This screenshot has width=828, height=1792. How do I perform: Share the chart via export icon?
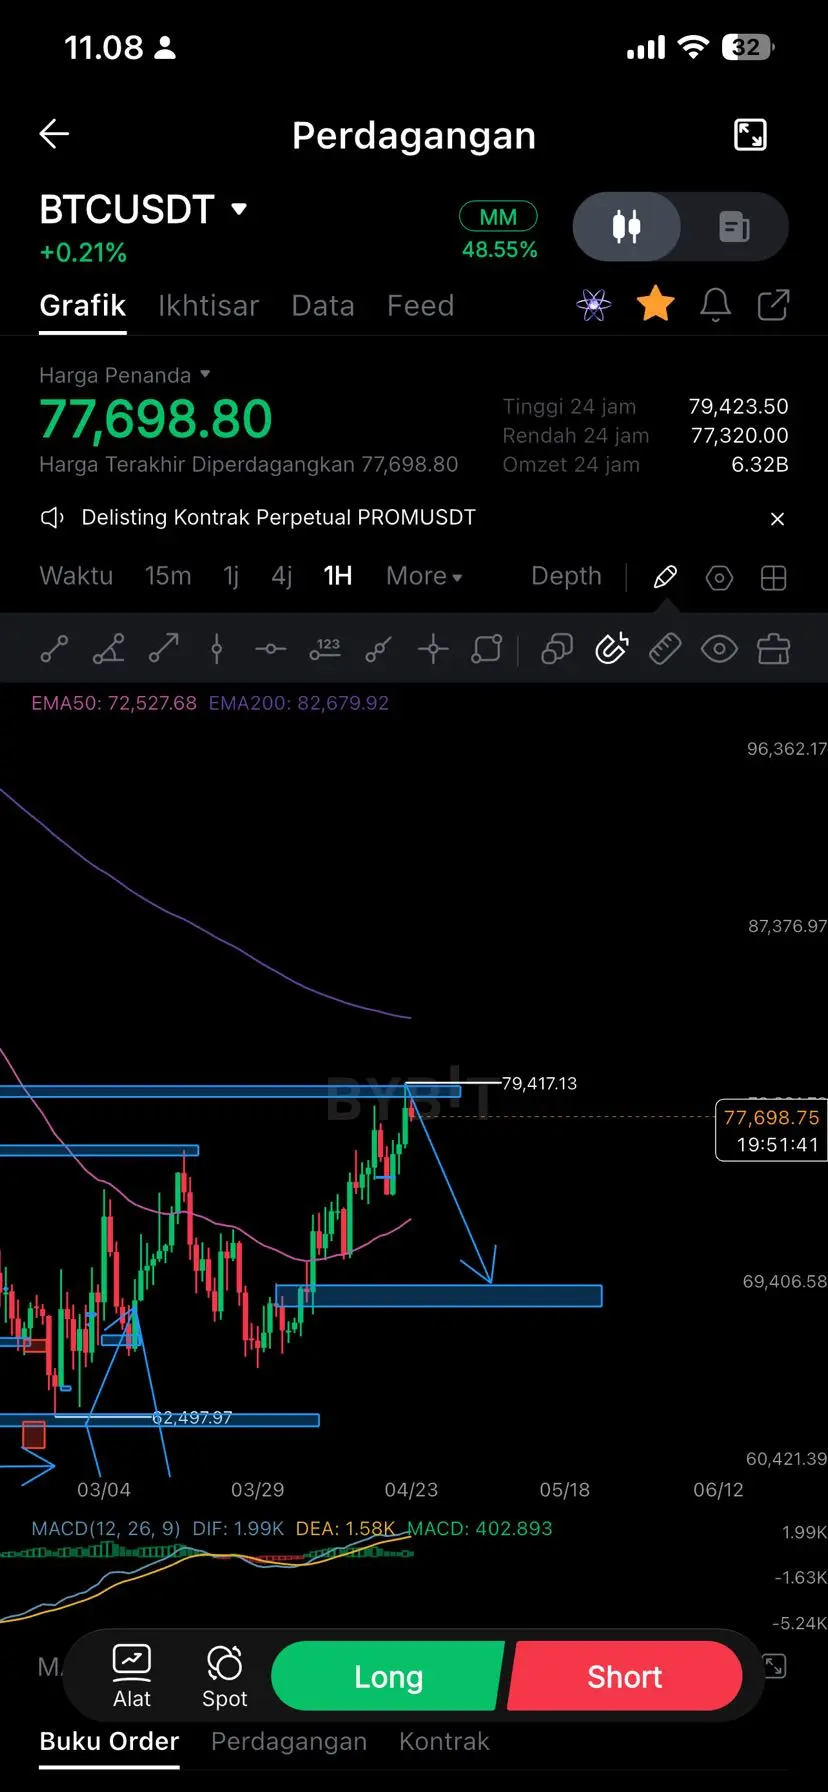[x=773, y=305]
